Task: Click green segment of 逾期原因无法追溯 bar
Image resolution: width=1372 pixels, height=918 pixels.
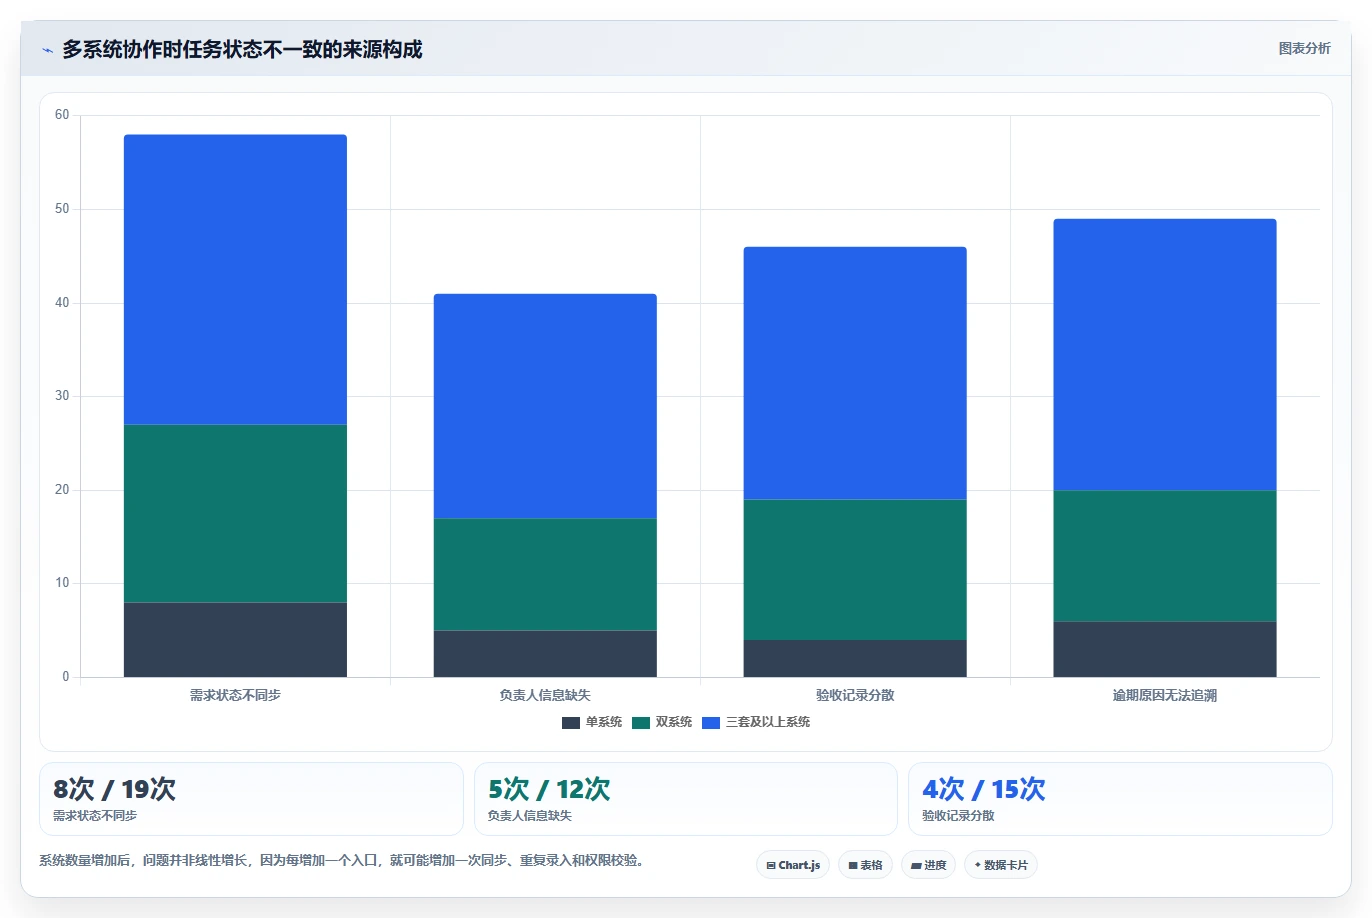Action: [1165, 556]
